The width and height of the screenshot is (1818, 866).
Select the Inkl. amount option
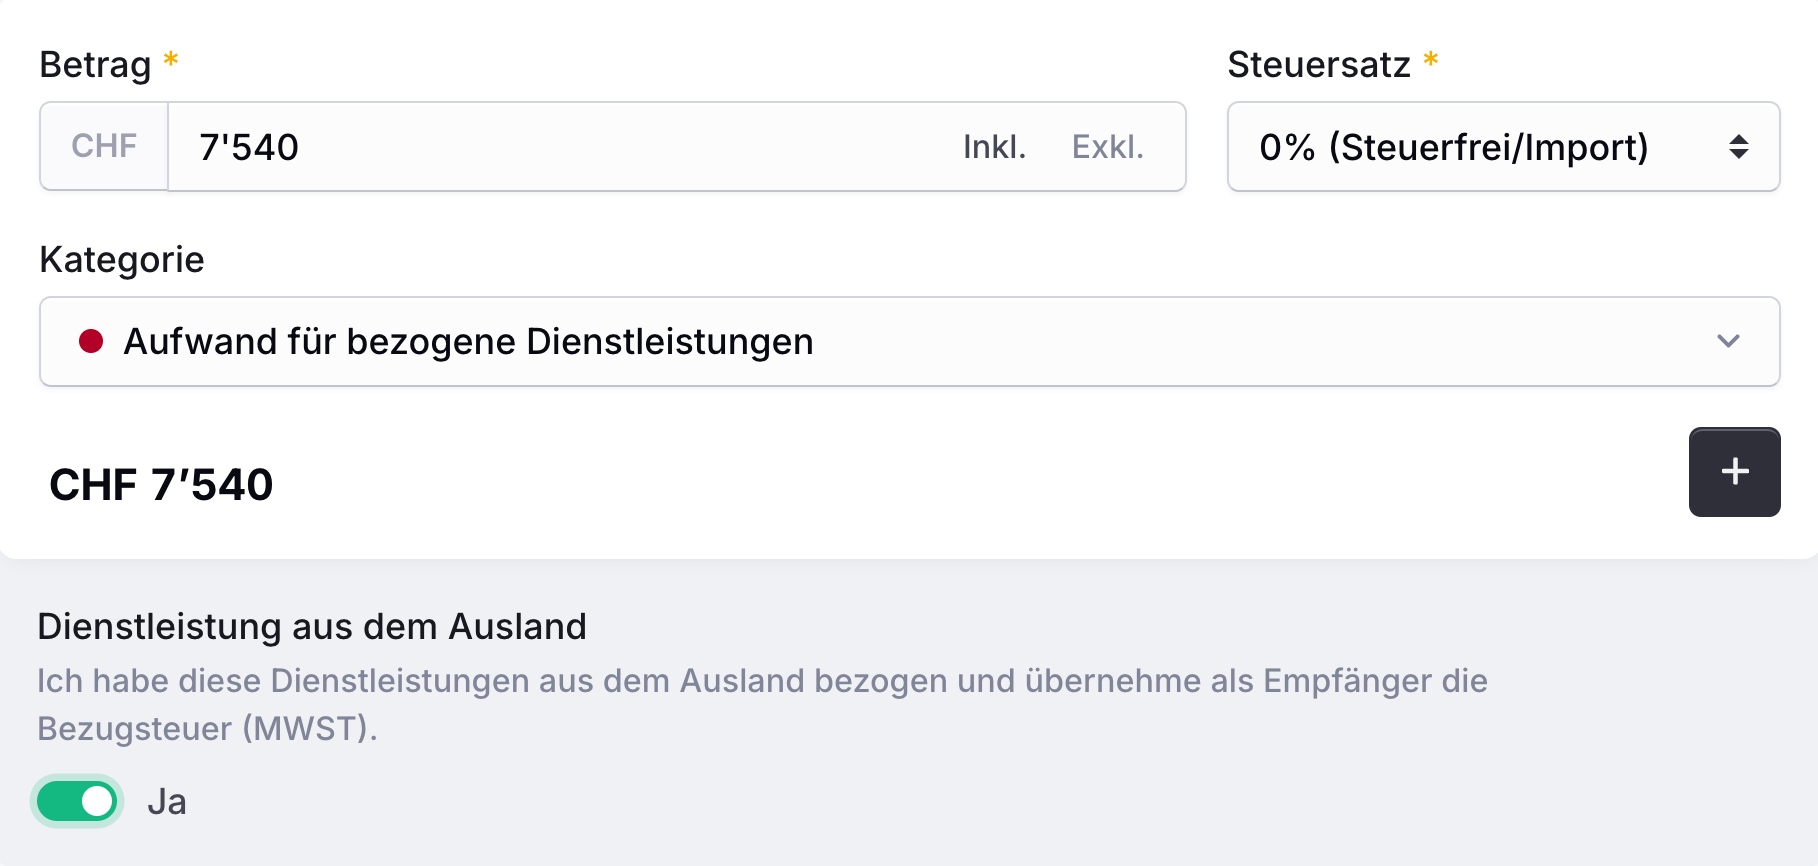coord(994,147)
